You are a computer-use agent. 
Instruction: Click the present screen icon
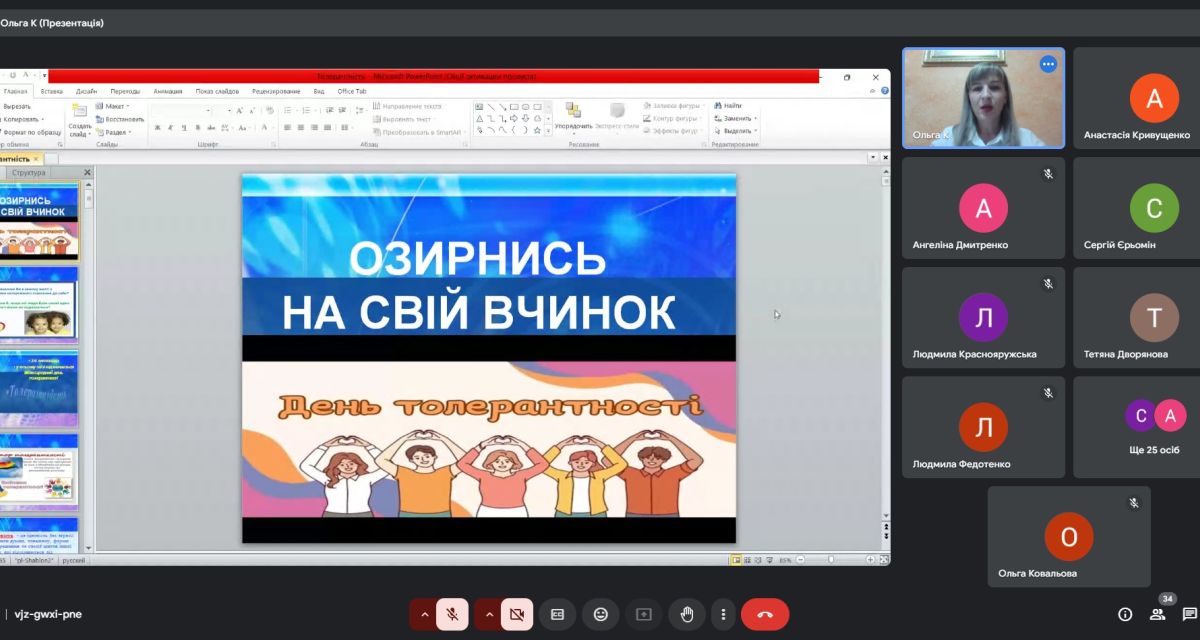pyautogui.click(x=644, y=614)
